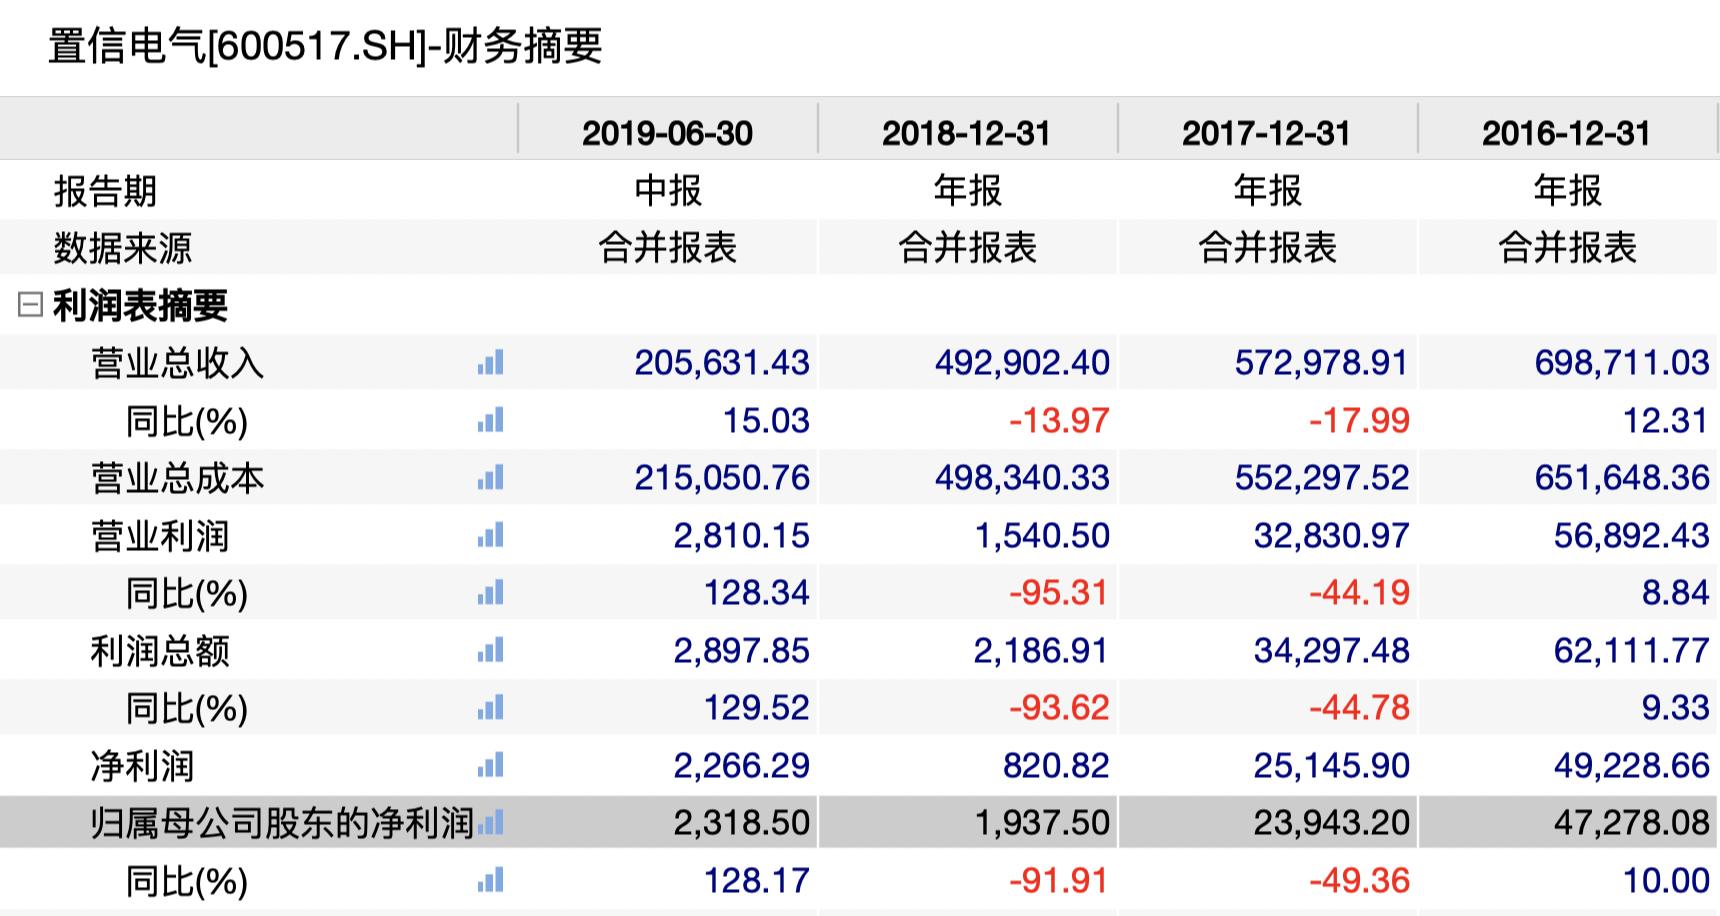Click the chart icon next to 利润总额 同比(%)

[490, 708]
